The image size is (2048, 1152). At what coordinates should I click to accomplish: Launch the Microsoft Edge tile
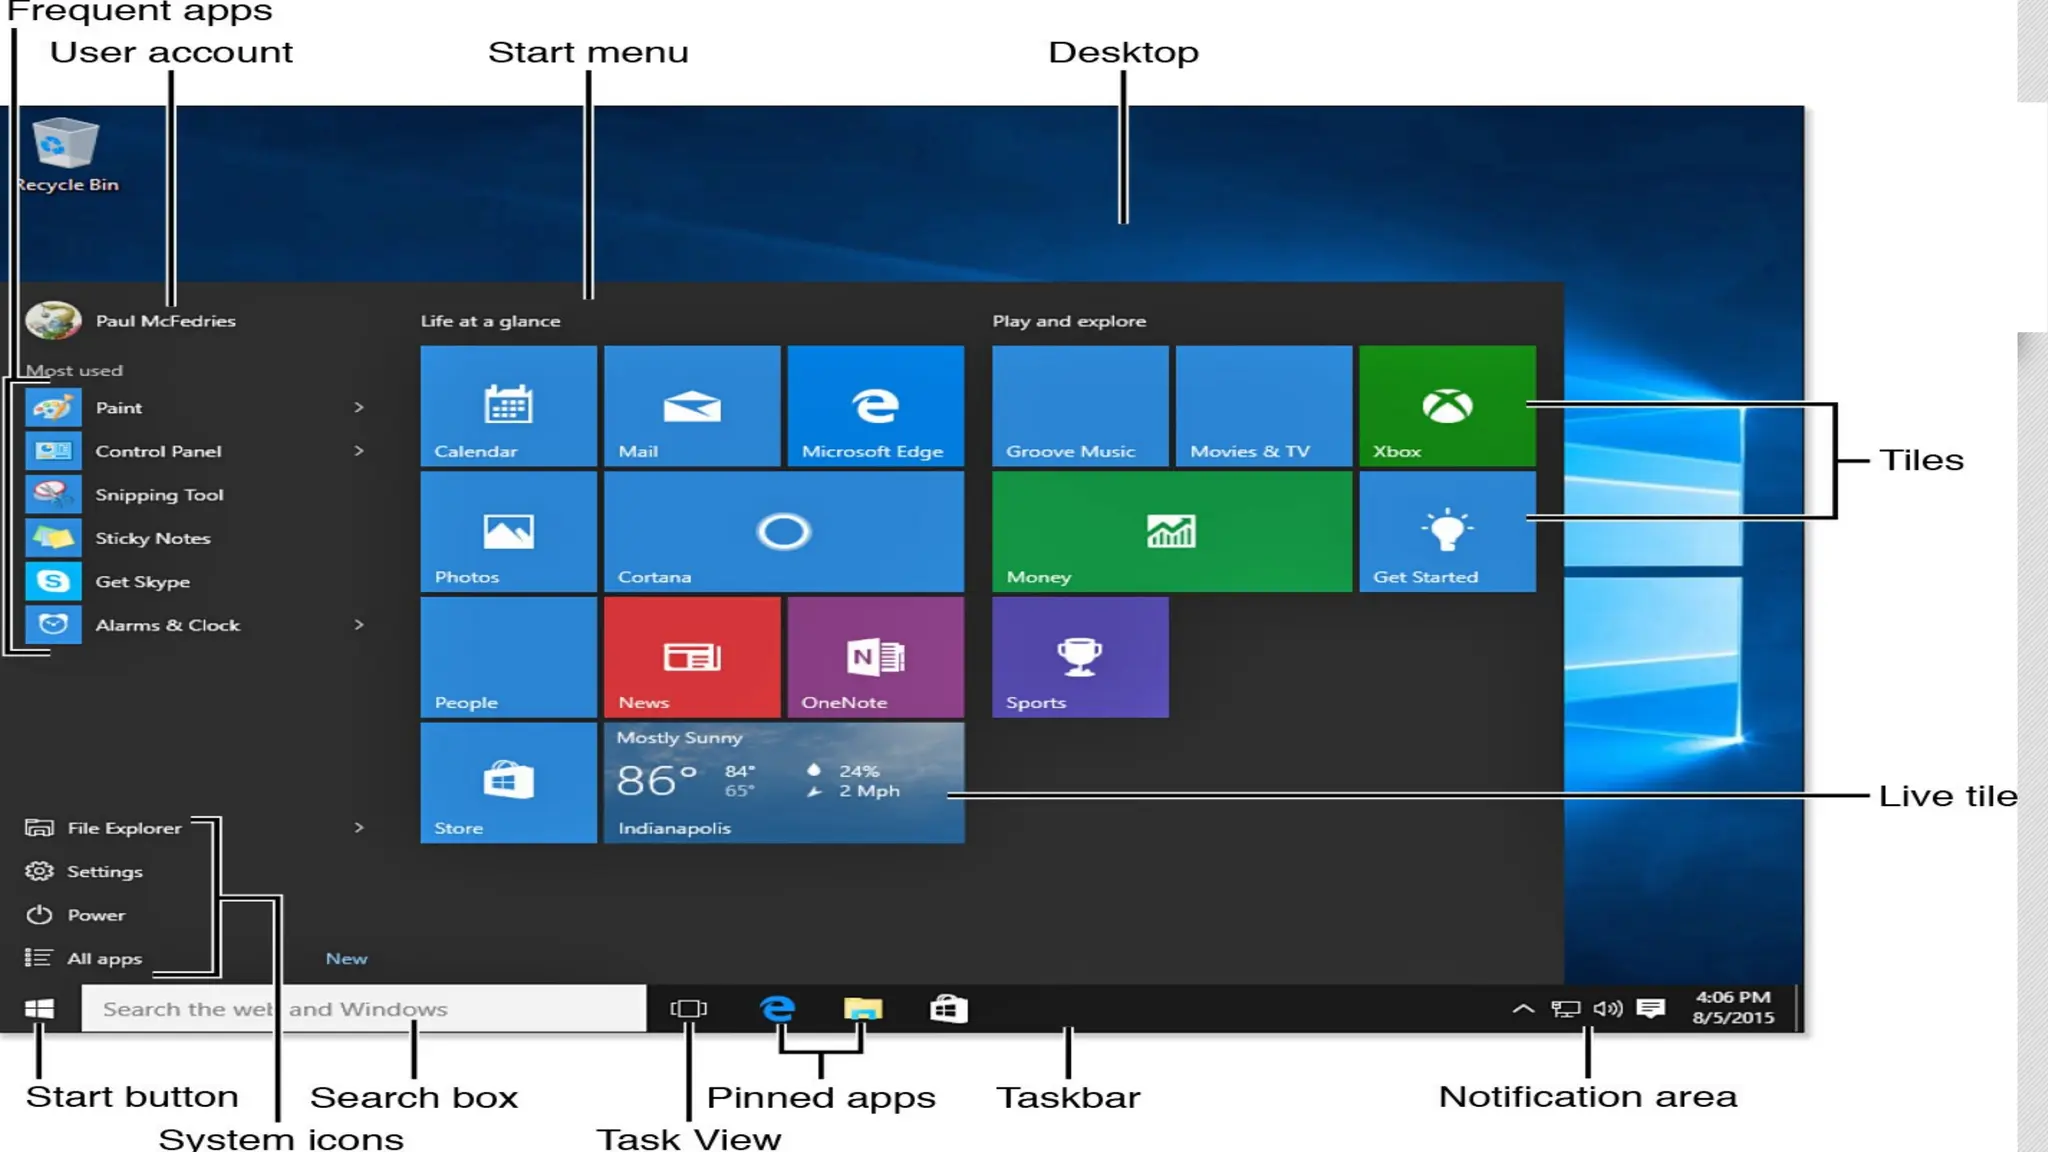[x=876, y=406]
